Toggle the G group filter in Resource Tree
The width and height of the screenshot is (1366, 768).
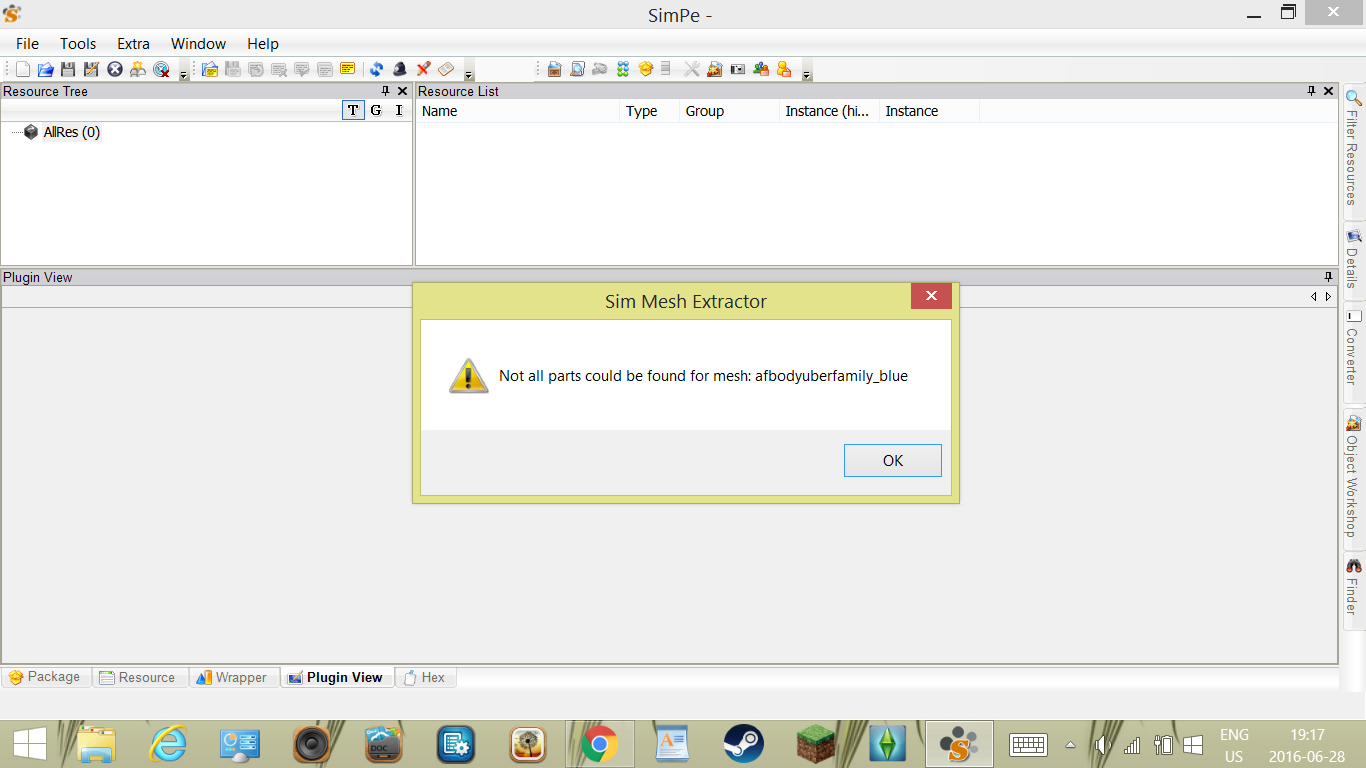(376, 111)
